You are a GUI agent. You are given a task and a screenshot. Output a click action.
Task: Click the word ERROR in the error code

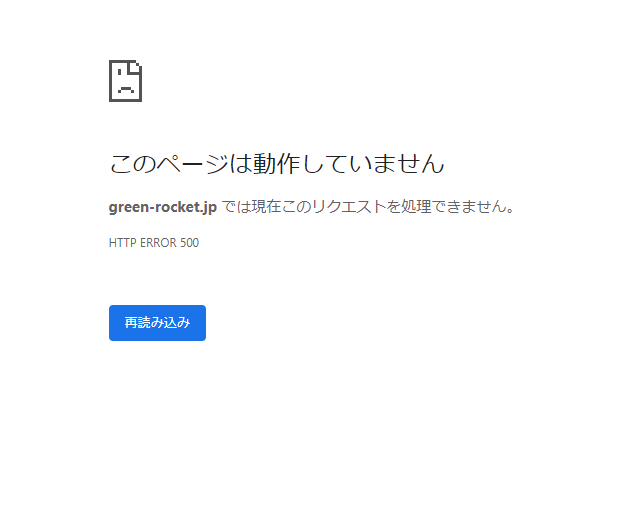tap(159, 243)
